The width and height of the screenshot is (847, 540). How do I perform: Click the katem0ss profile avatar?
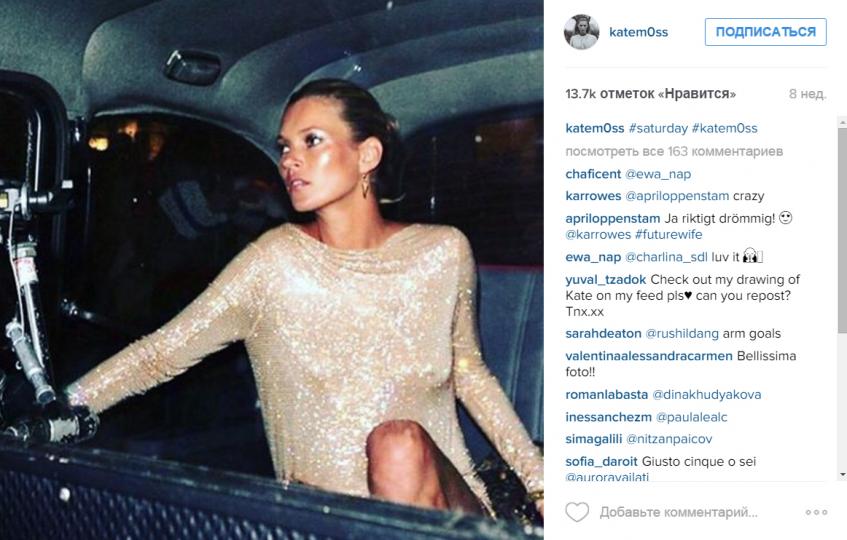[x=582, y=32]
